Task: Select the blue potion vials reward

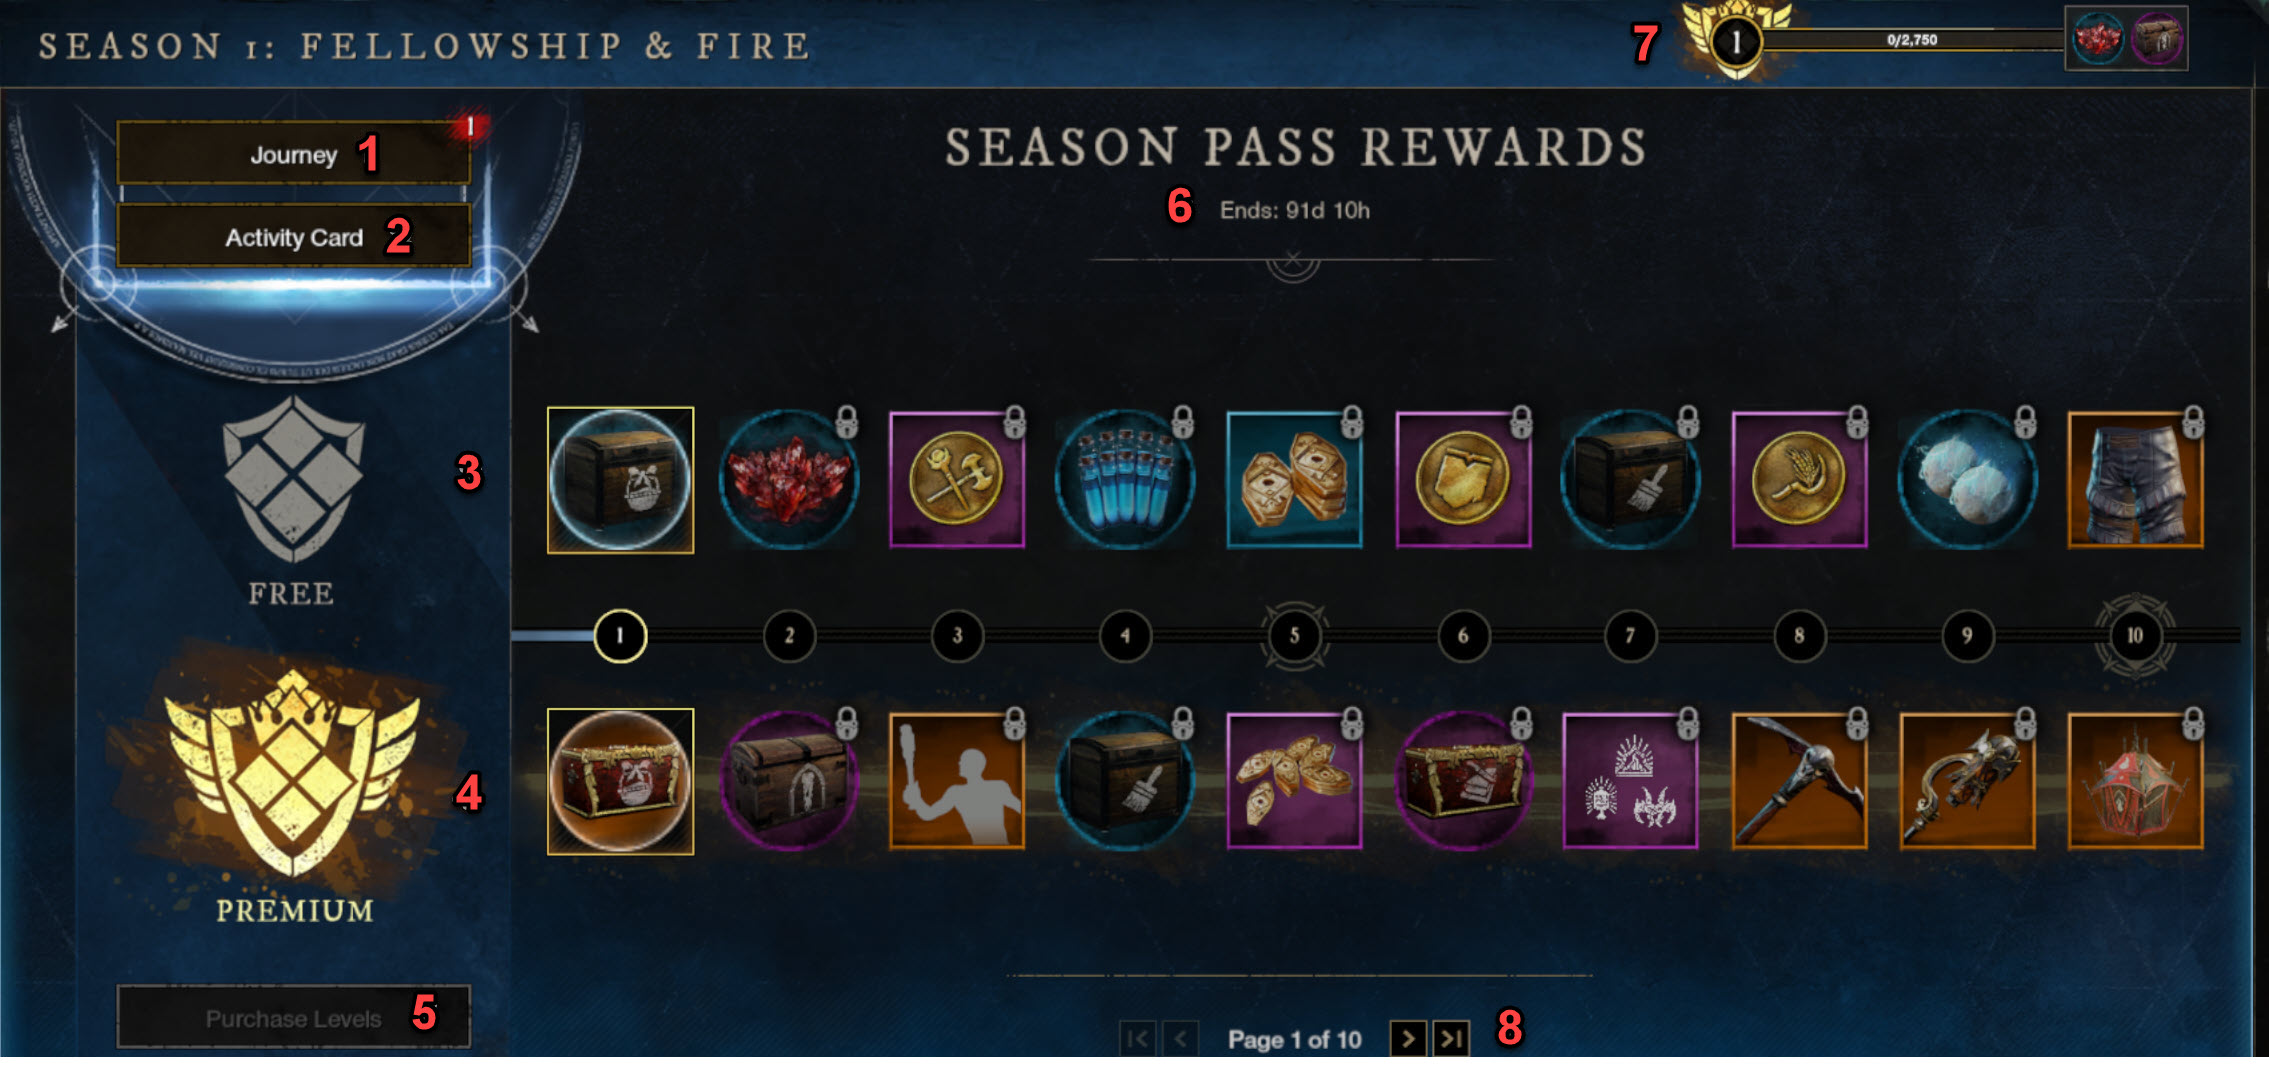Action: coord(1125,480)
